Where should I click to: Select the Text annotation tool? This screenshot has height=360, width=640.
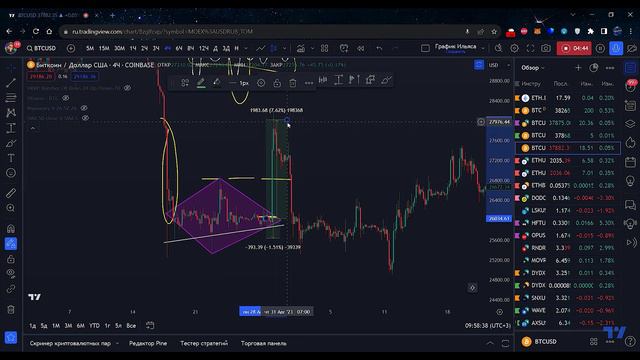11,158
